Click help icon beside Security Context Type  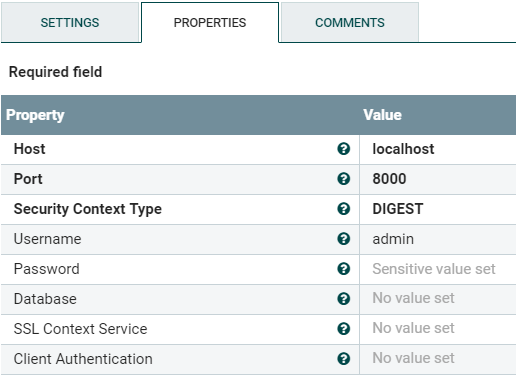(343, 209)
